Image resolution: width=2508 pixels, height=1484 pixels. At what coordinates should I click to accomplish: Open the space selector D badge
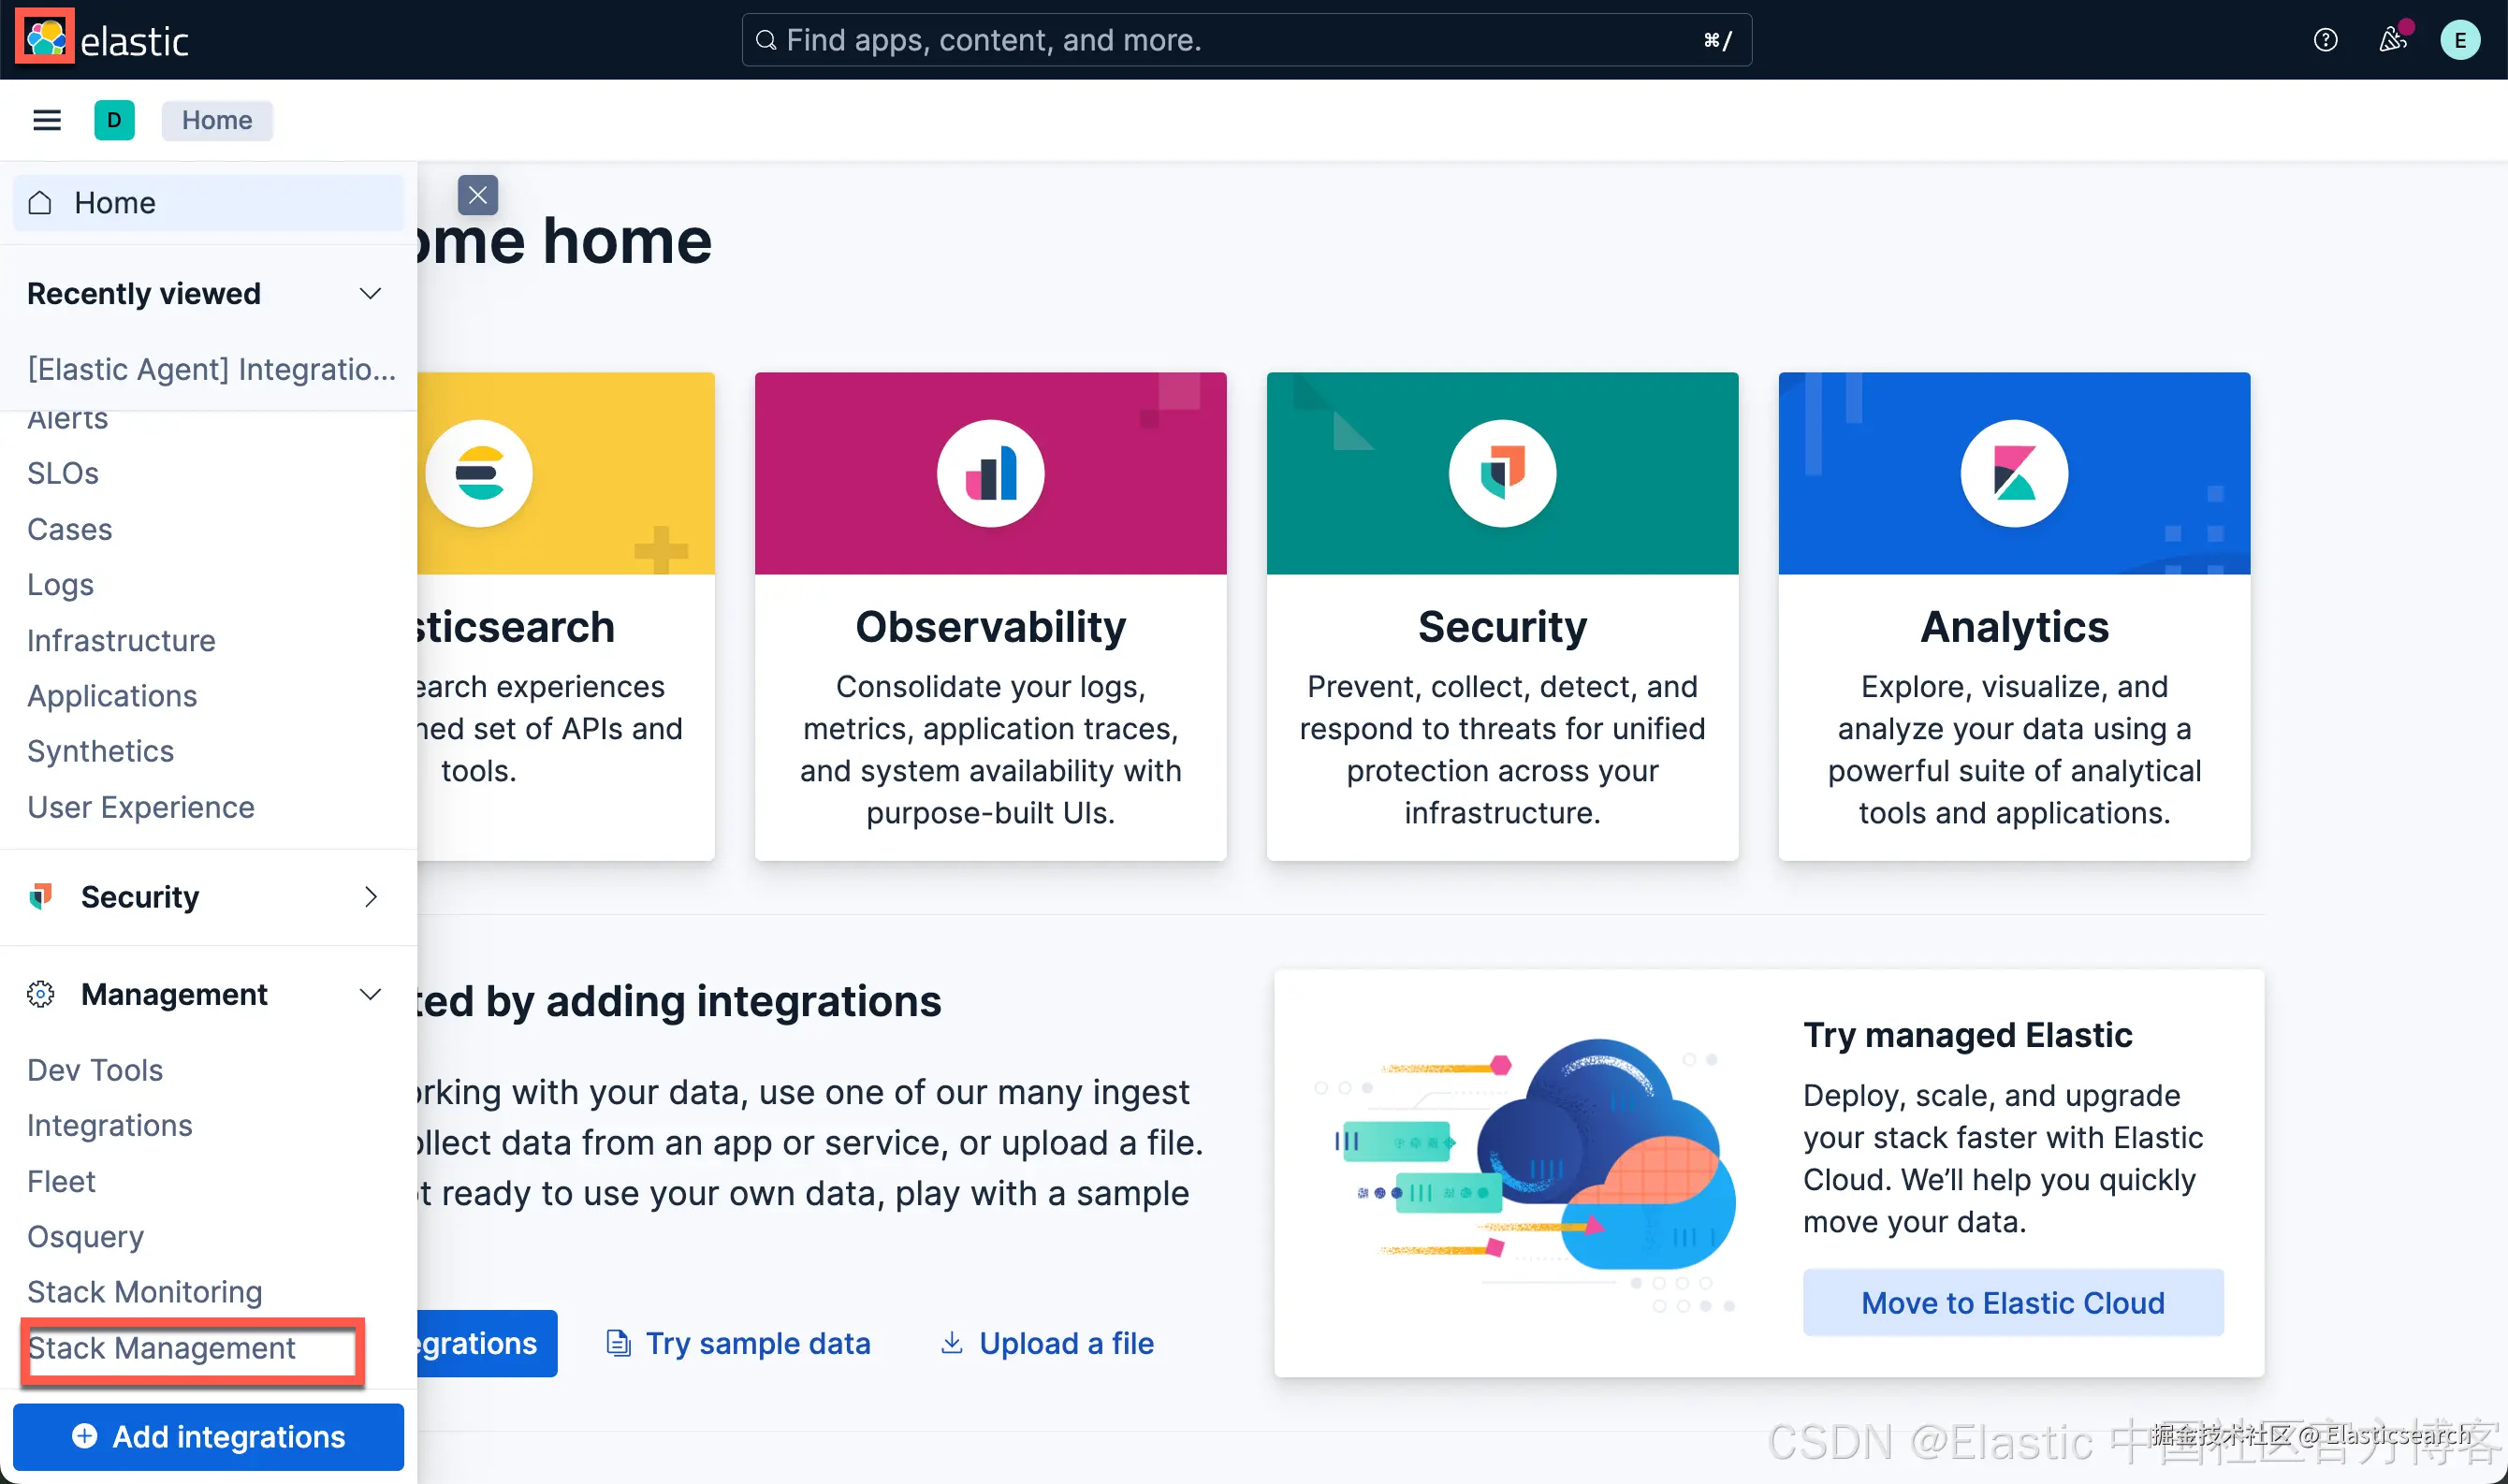click(114, 120)
